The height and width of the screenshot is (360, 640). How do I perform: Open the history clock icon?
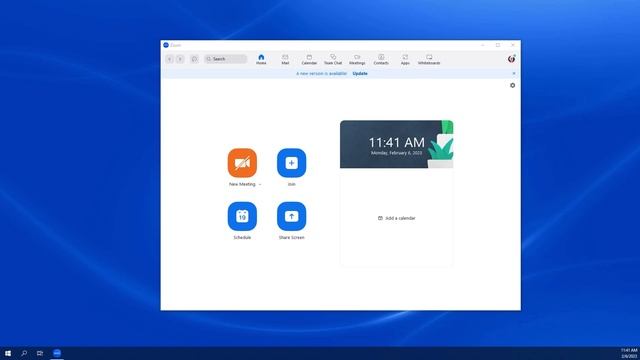[x=194, y=59]
